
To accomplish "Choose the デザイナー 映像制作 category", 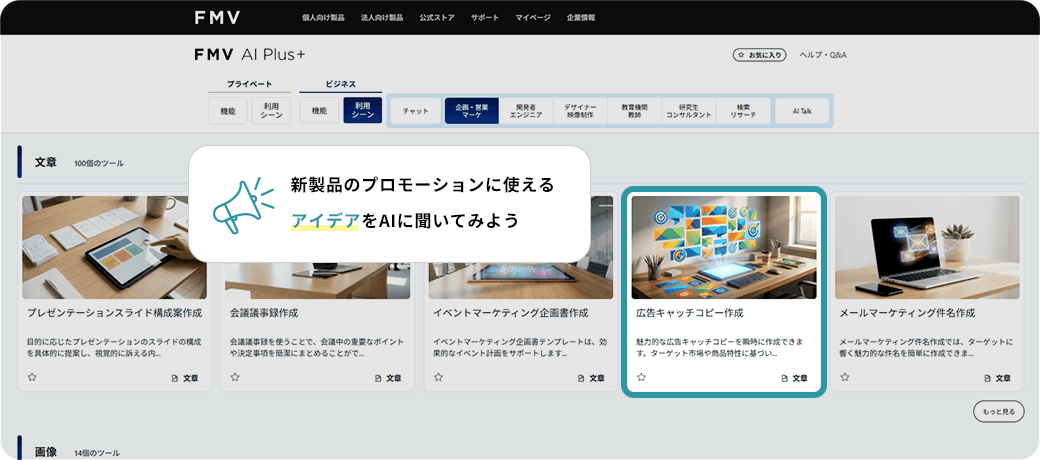I will [580, 111].
